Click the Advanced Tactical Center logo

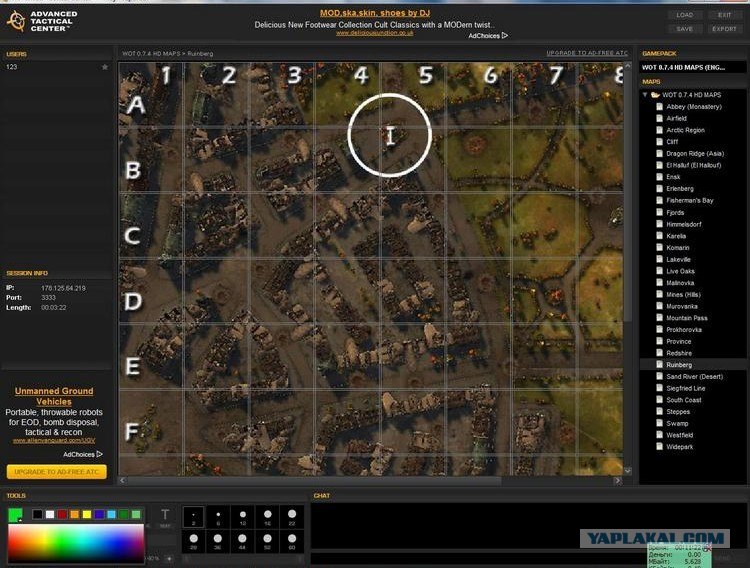click(x=41, y=21)
